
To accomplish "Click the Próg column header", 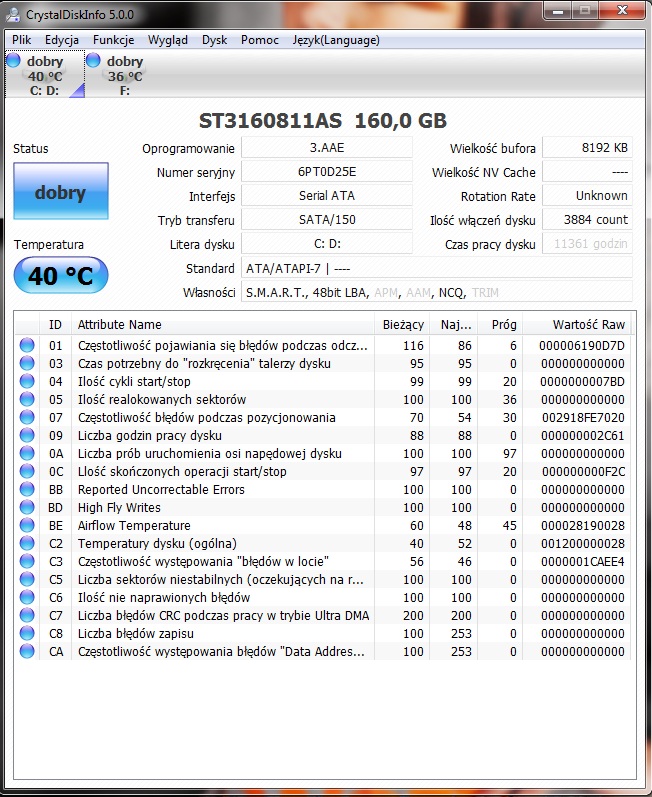I will coord(501,324).
